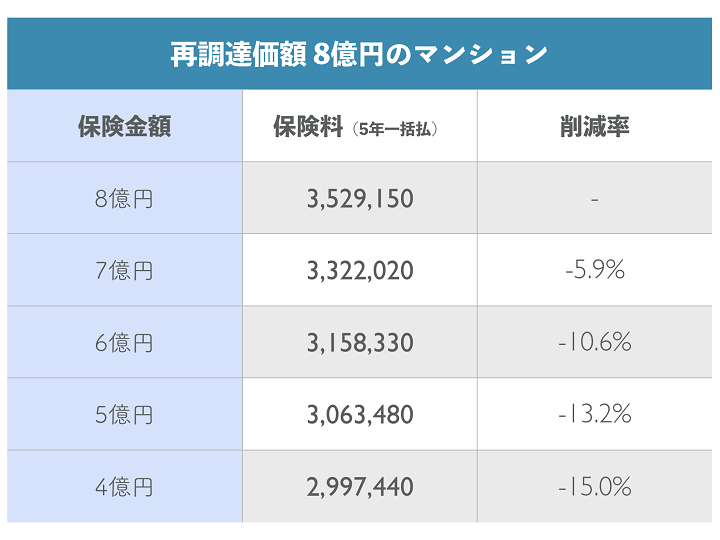Click the 7億円 row label
The height and width of the screenshot is (540, 720).
click(x=124, y=271)
